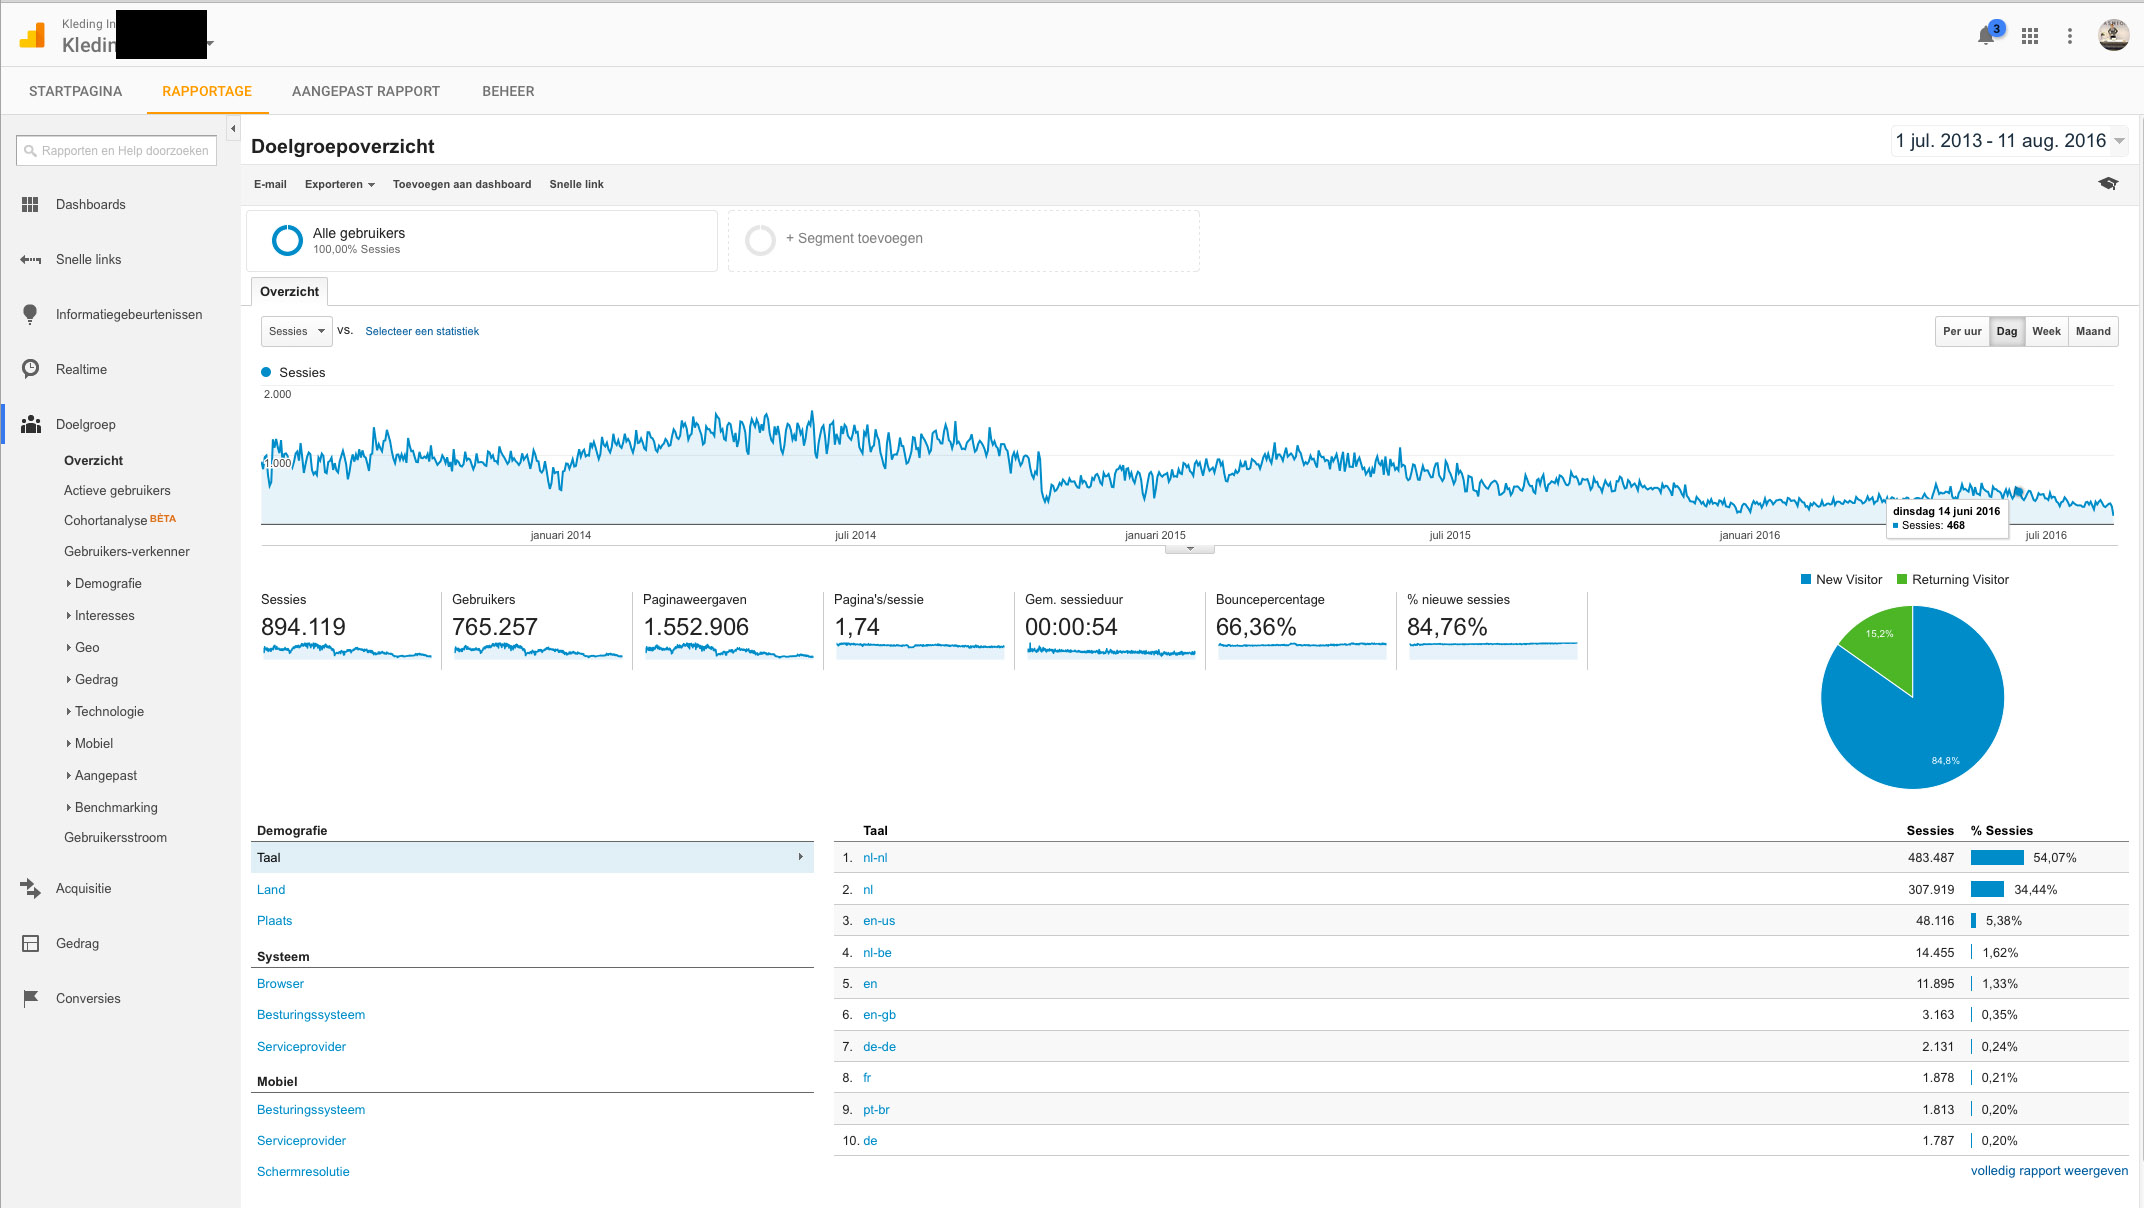This screenshot has height=1208, width=2144.
Task: Click the Doelgroep people icon
Action: 31,424
